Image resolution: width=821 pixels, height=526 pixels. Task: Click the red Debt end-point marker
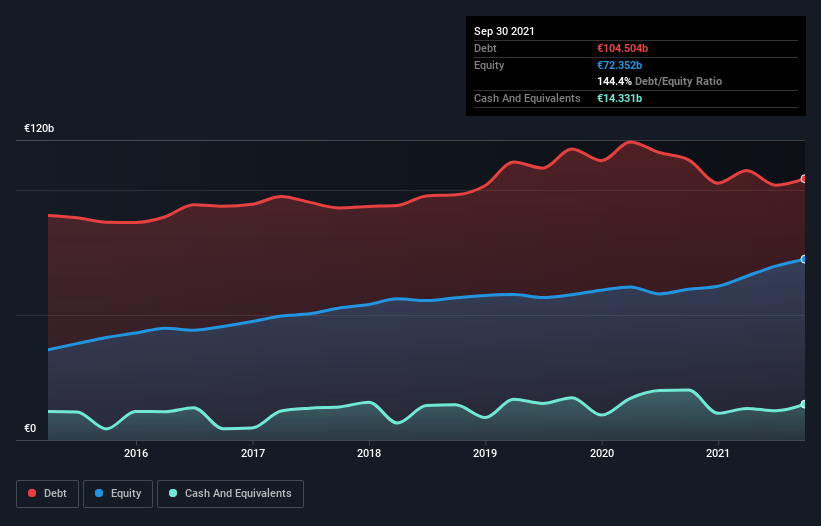(804, 179)
